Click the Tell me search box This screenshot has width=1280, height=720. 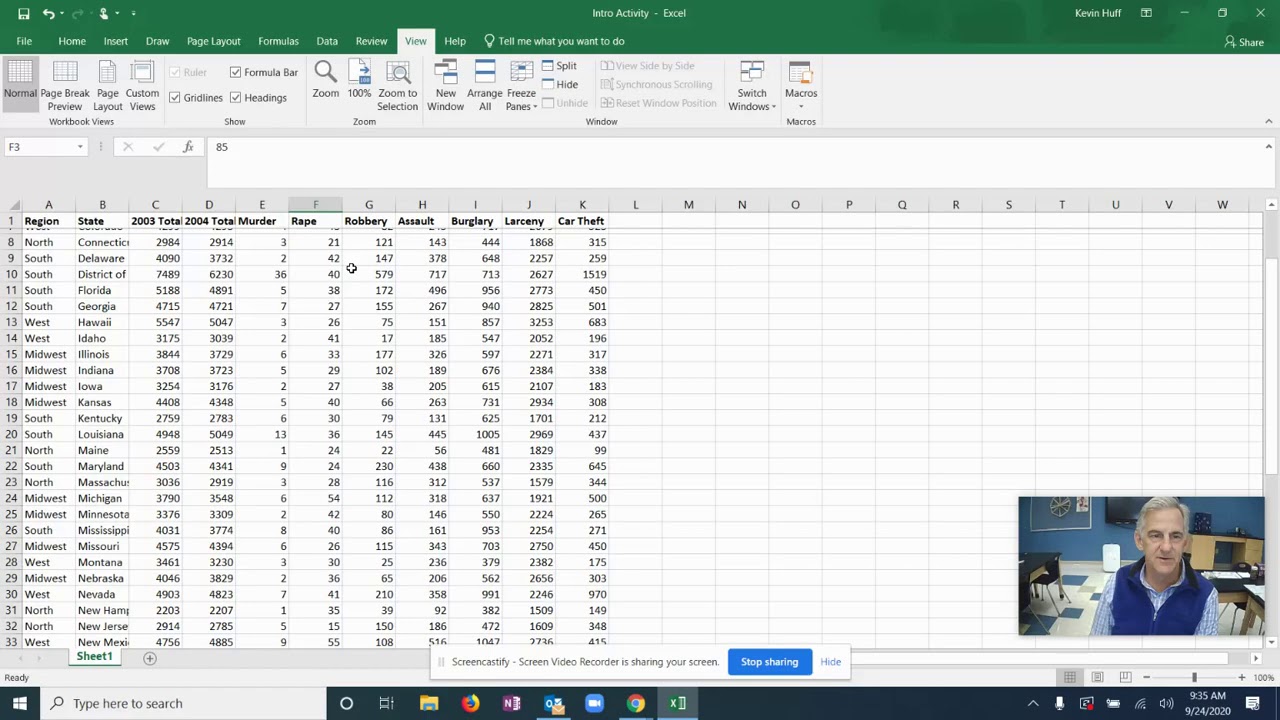click(553, 41)
